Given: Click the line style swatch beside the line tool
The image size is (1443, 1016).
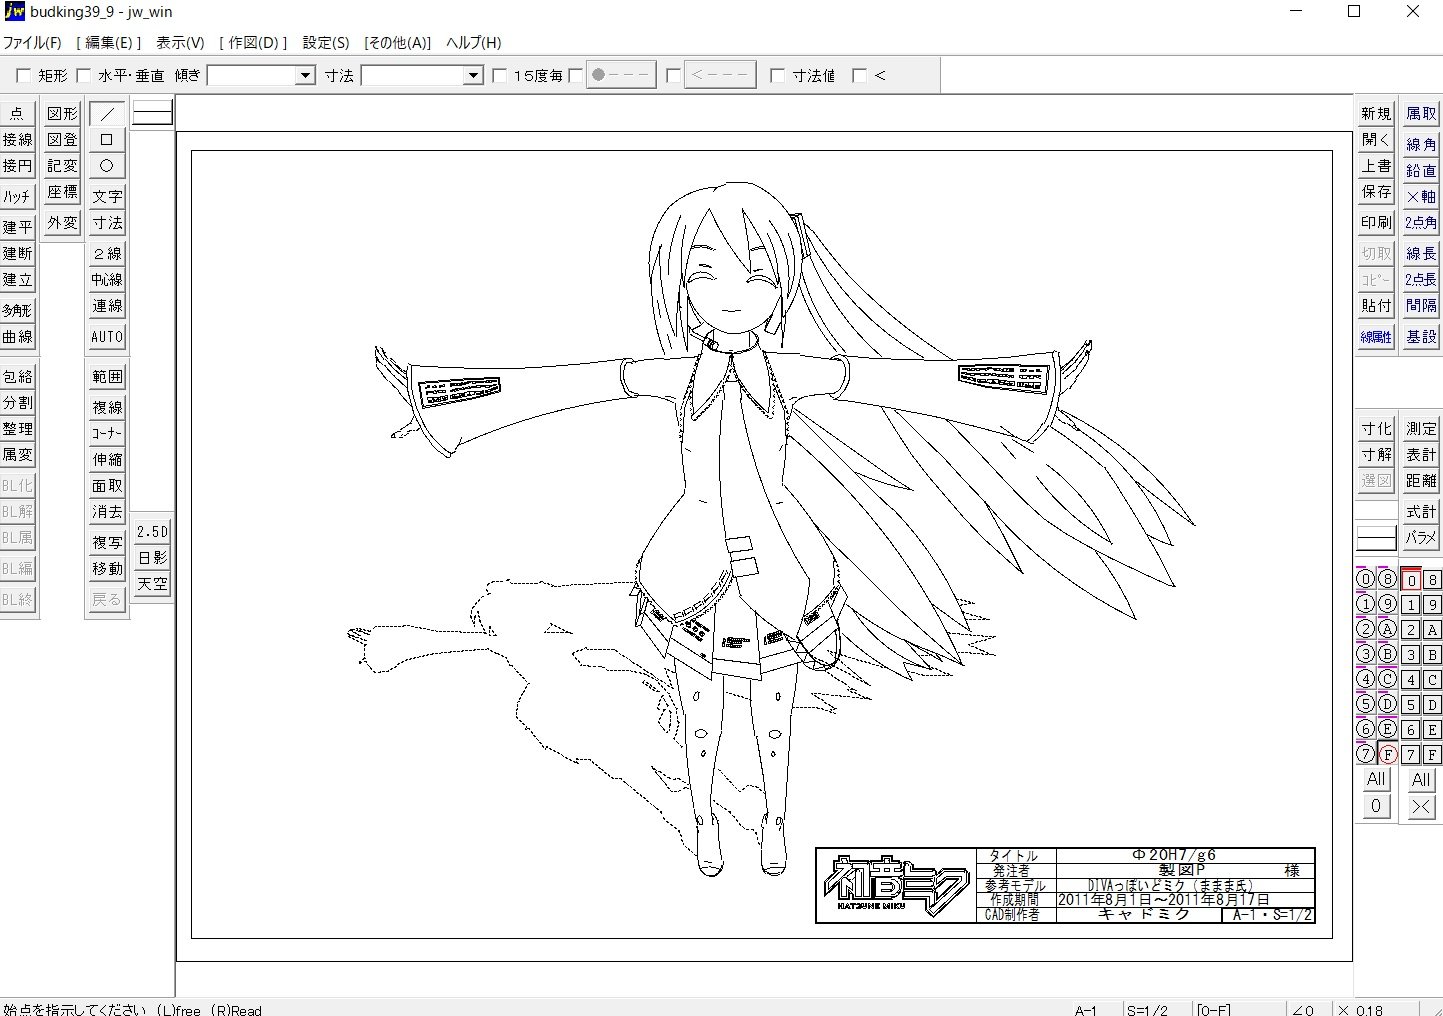Looking at the screenshot, I should point(152,113).
